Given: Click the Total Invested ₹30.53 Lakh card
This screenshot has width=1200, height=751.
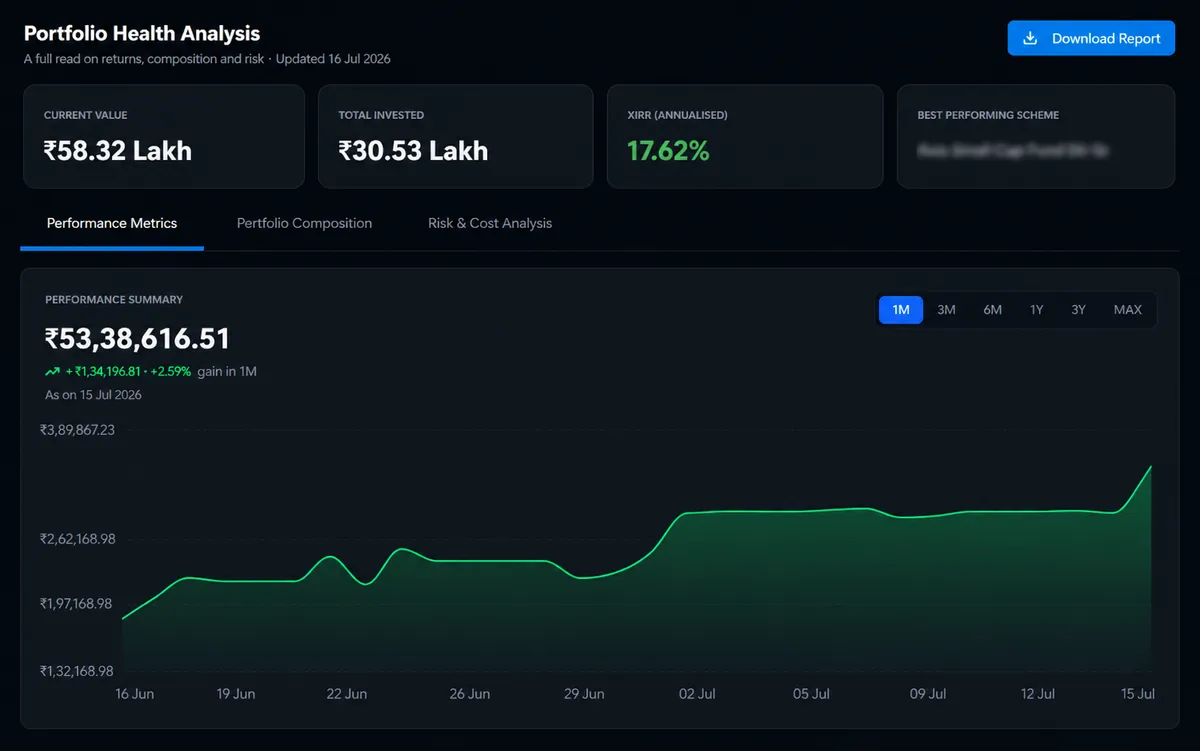Looking at the screenshot, I should [x=455, y=136].
